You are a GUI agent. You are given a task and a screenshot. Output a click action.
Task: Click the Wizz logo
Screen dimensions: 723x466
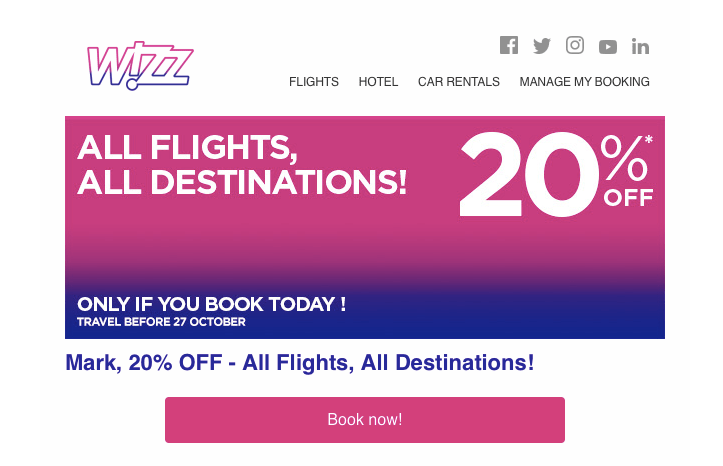[139, 66]
